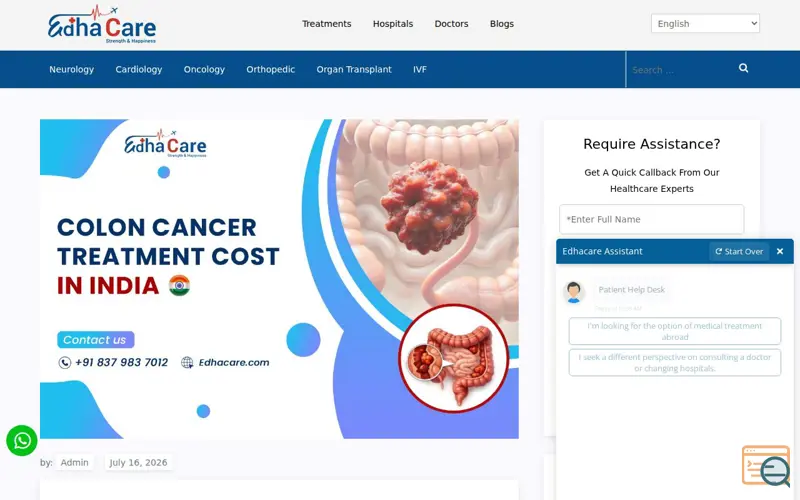Close the Edhacare Assistant chat
The height and width of the screenshot is (500, 800).
click(780, 252)
